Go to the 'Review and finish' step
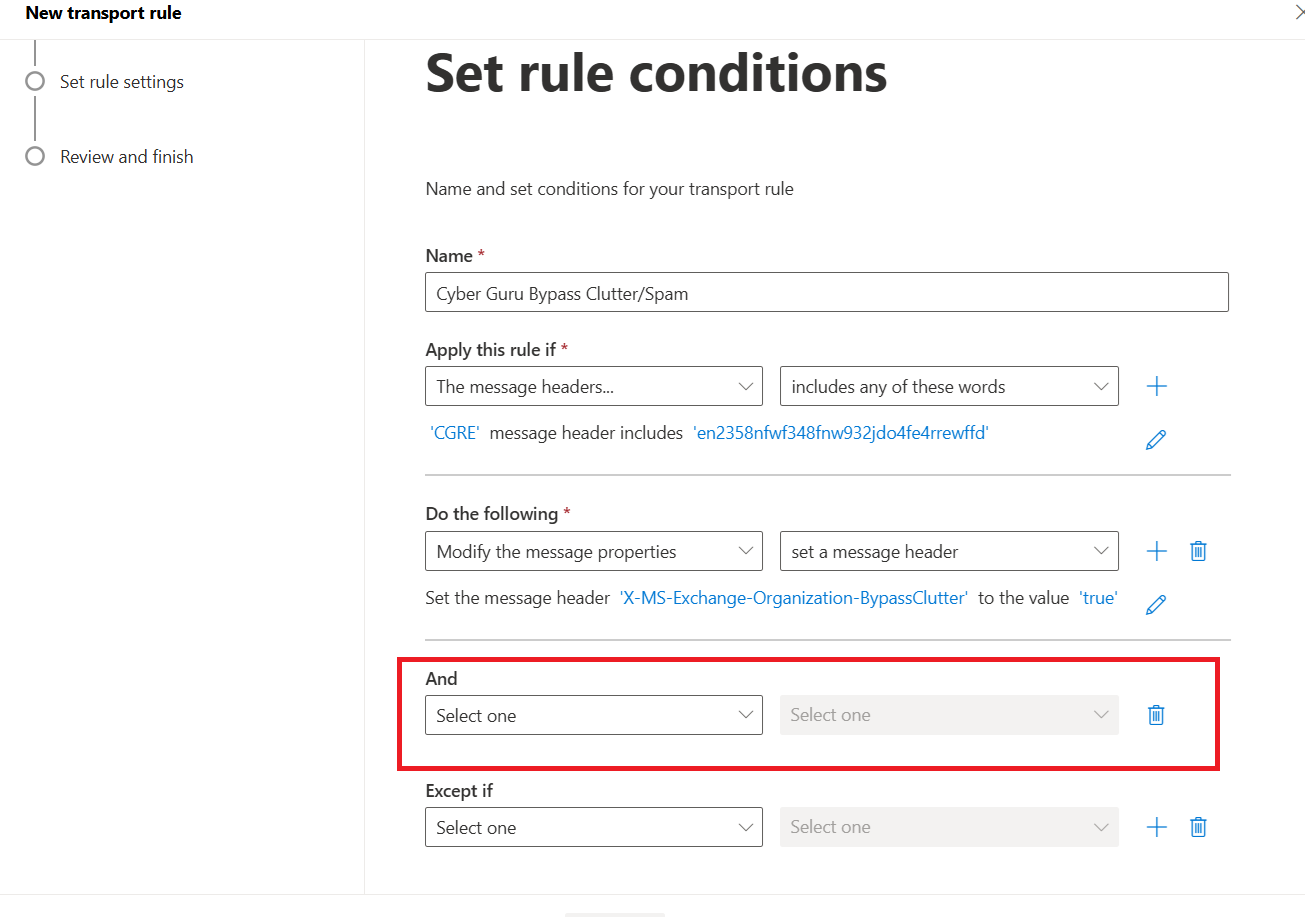1305x917 pixels. 127,157
